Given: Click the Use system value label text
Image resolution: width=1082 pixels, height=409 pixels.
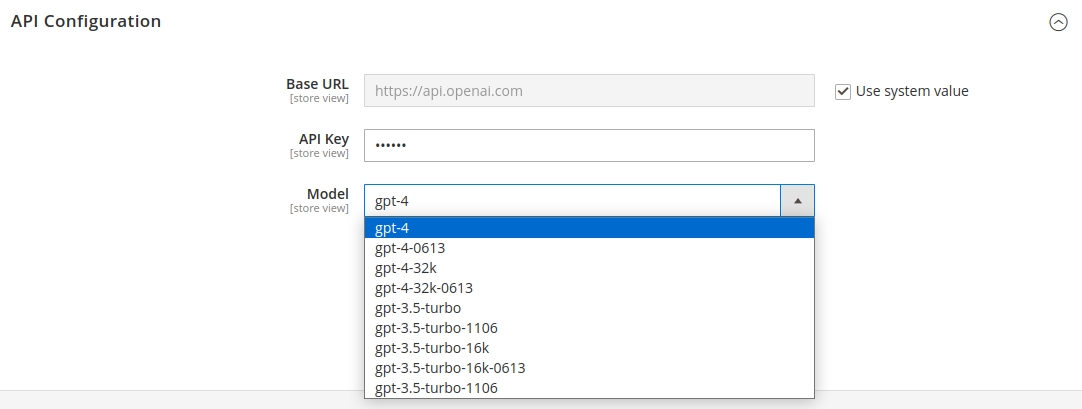Looking at the screenshot, I should [912, 91].
